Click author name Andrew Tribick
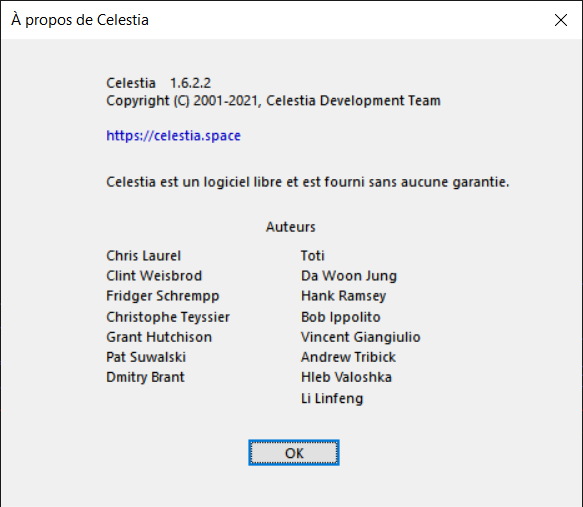 [x=348, y=357]
